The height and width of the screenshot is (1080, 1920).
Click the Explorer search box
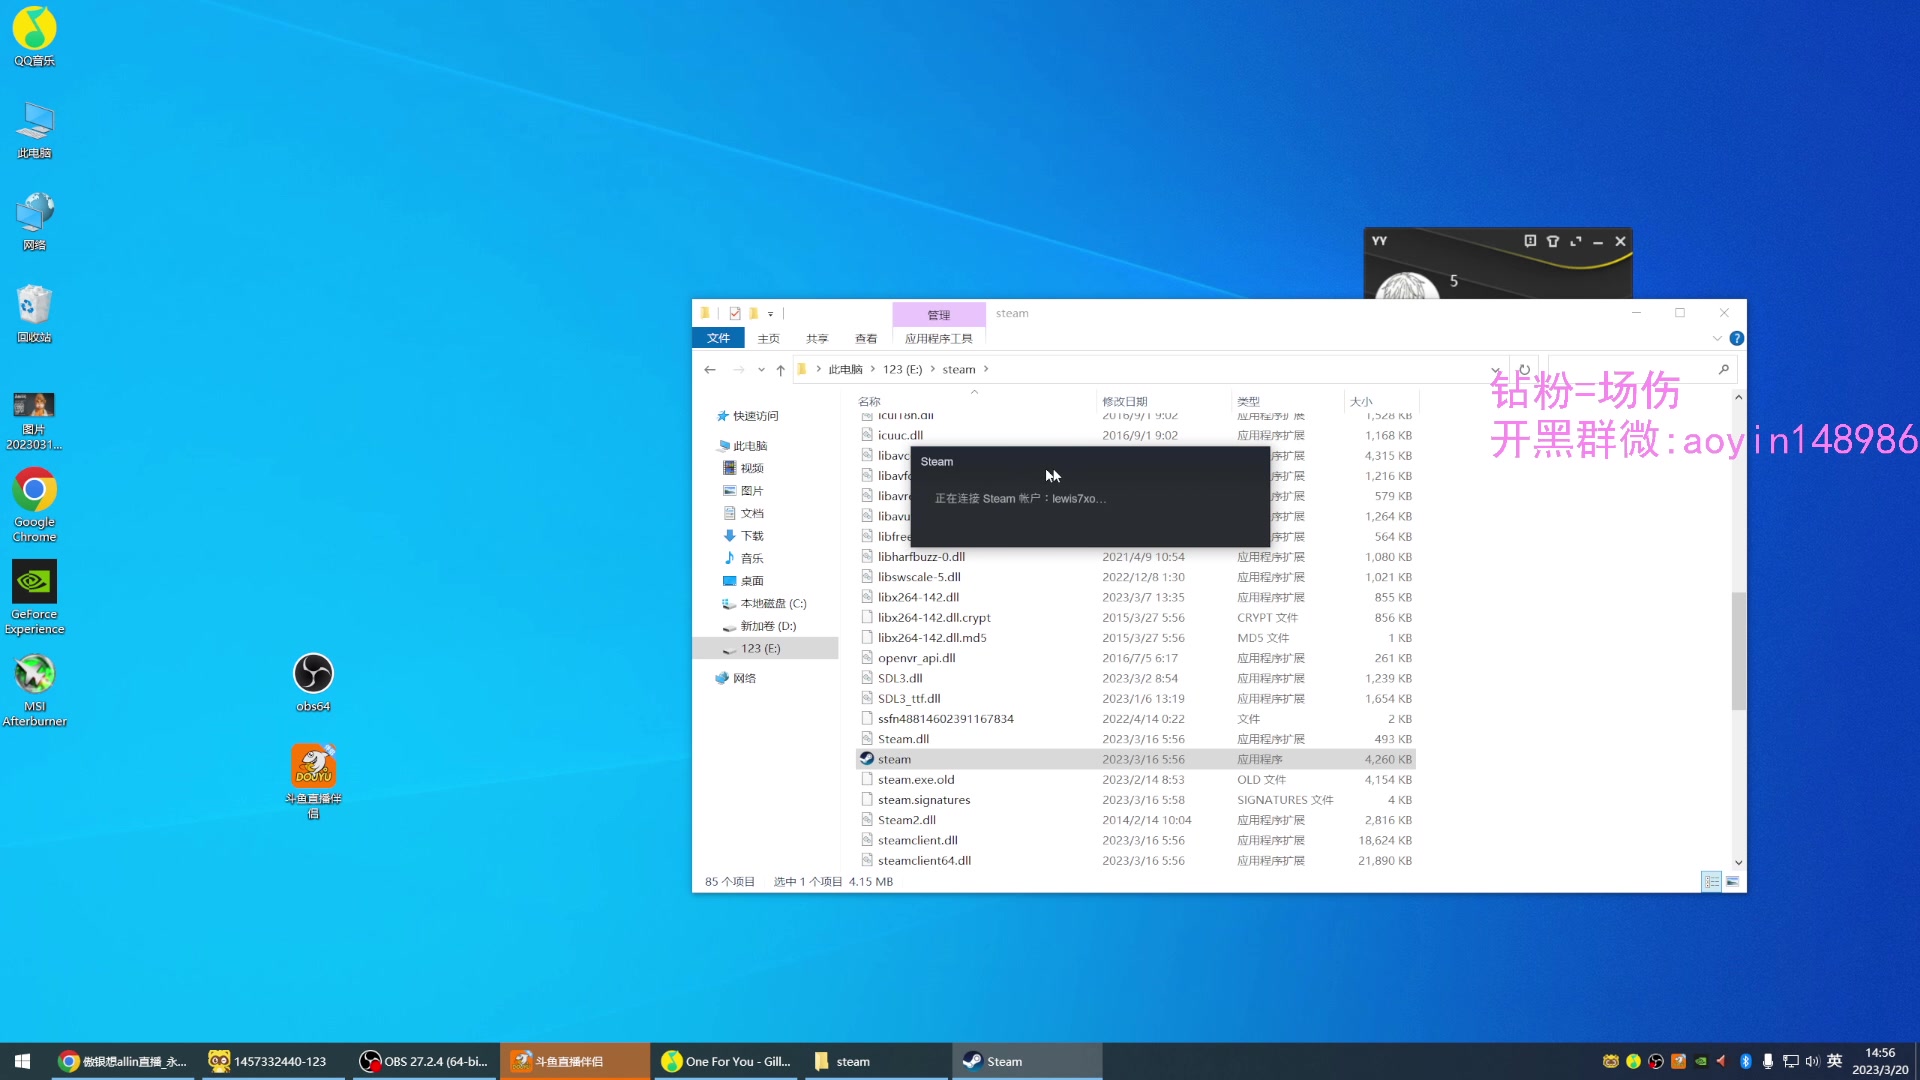point(1640,369)
